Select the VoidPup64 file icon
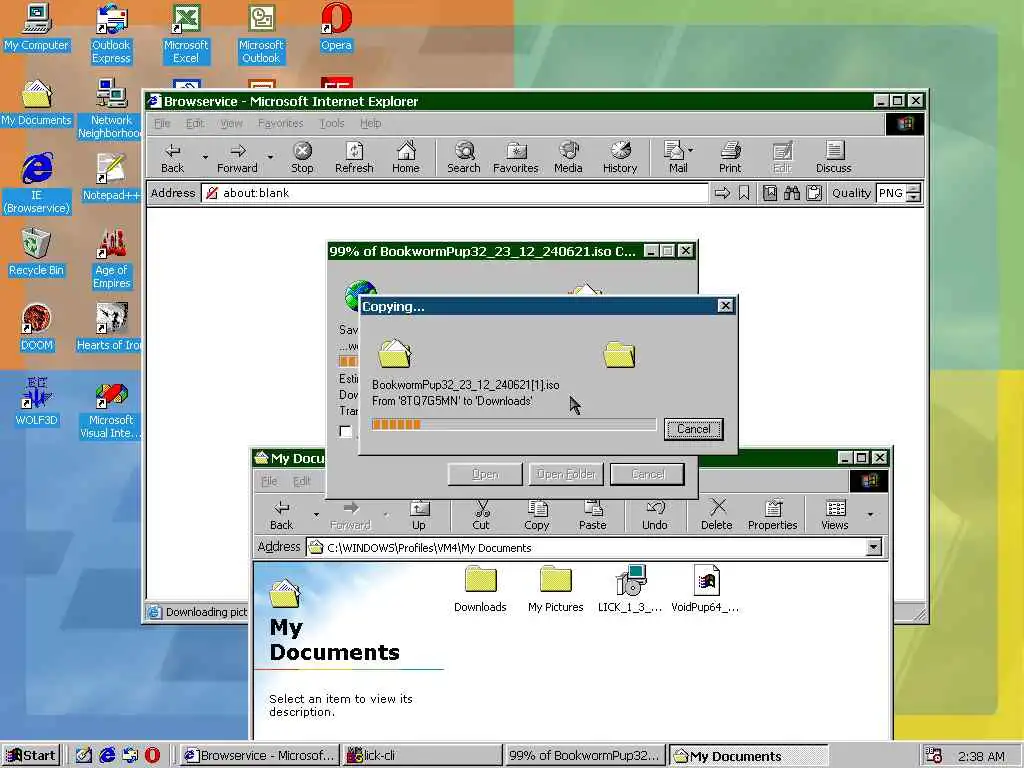The width and height of the screenshot is (1024, 768). [705, 590]
